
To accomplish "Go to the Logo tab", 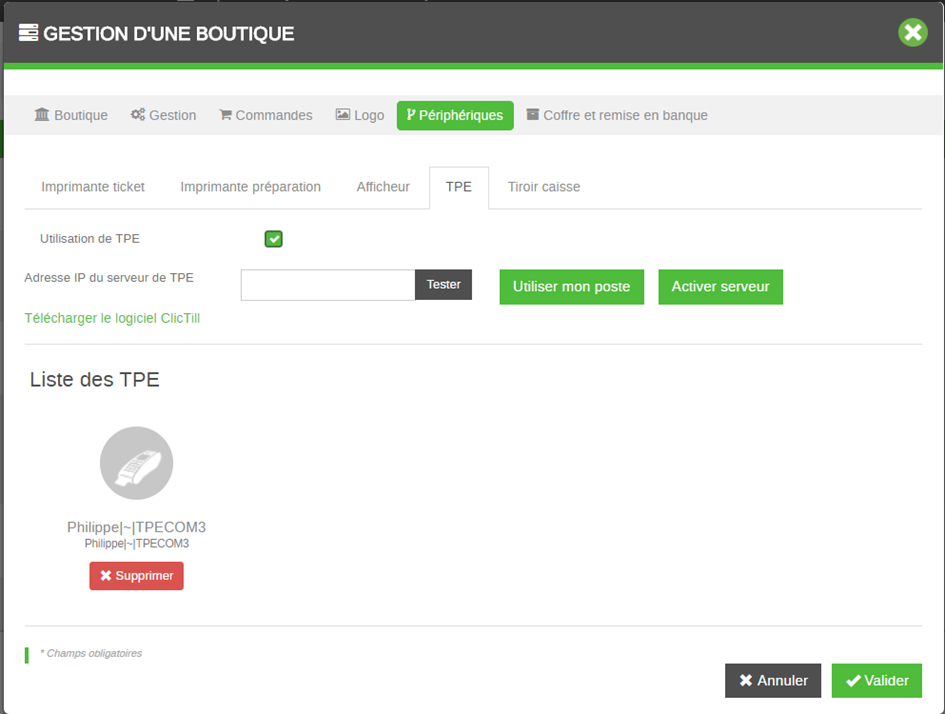I will pyautogui.click(x=360, y=115).
